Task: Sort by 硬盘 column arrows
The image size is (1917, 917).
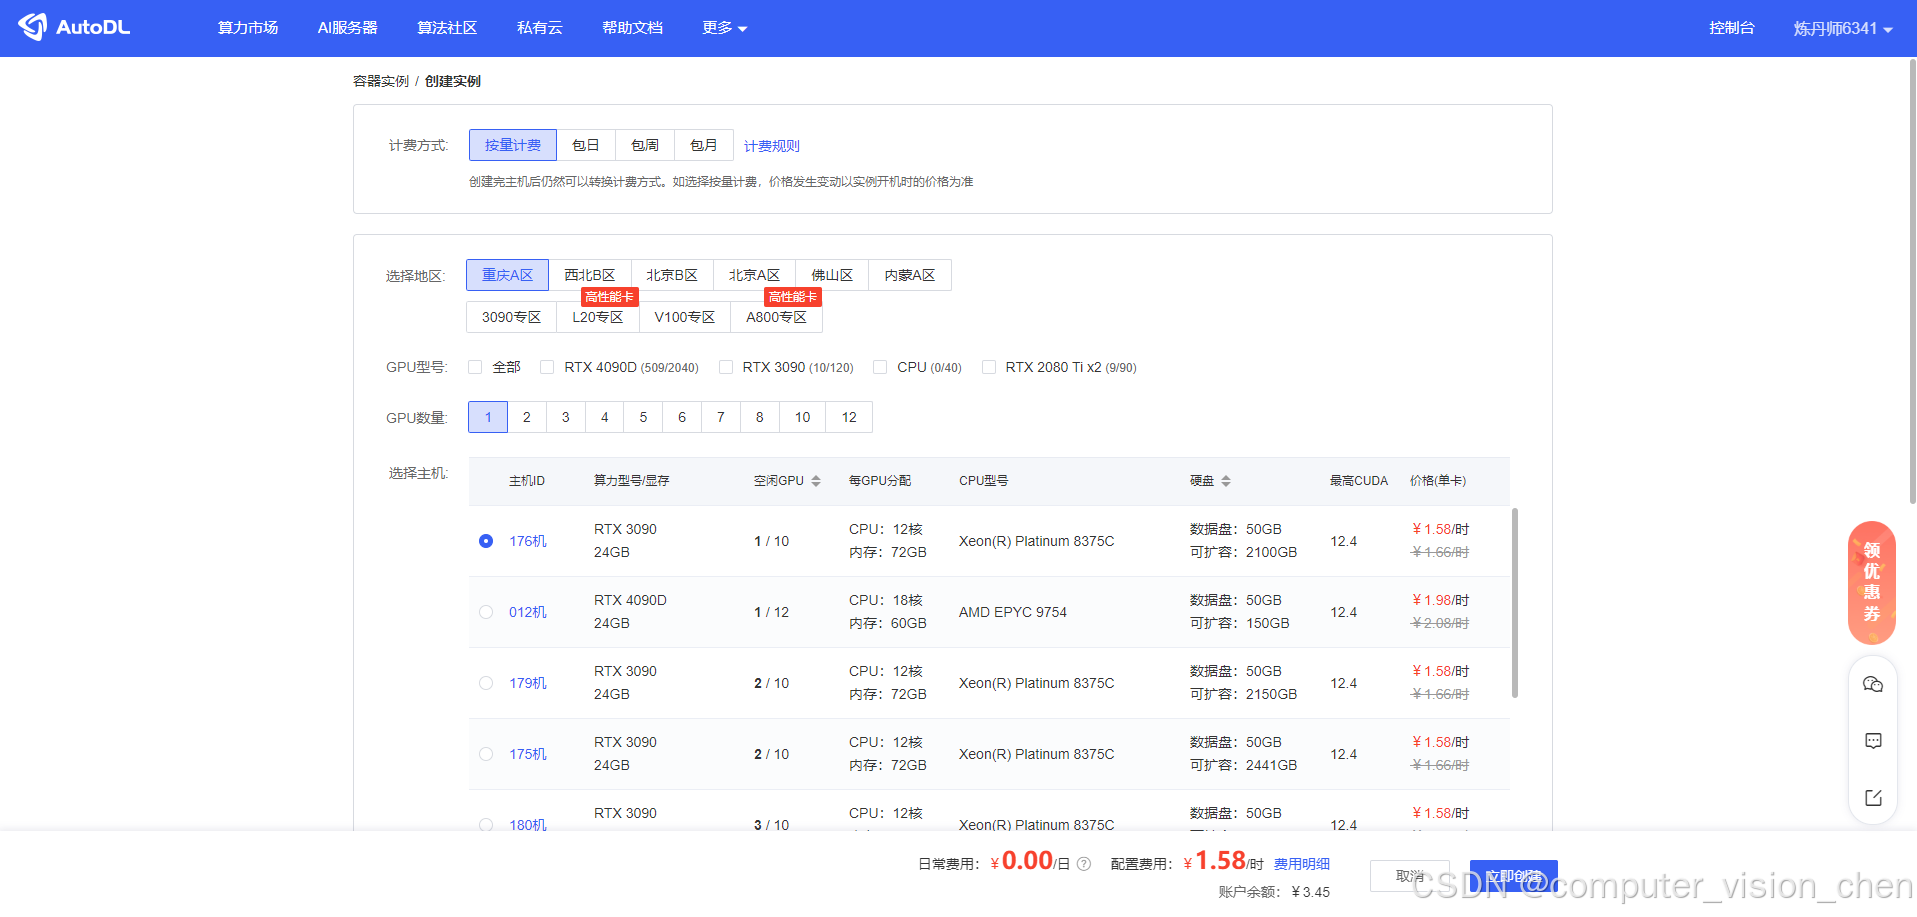Action: [1226, 481]
